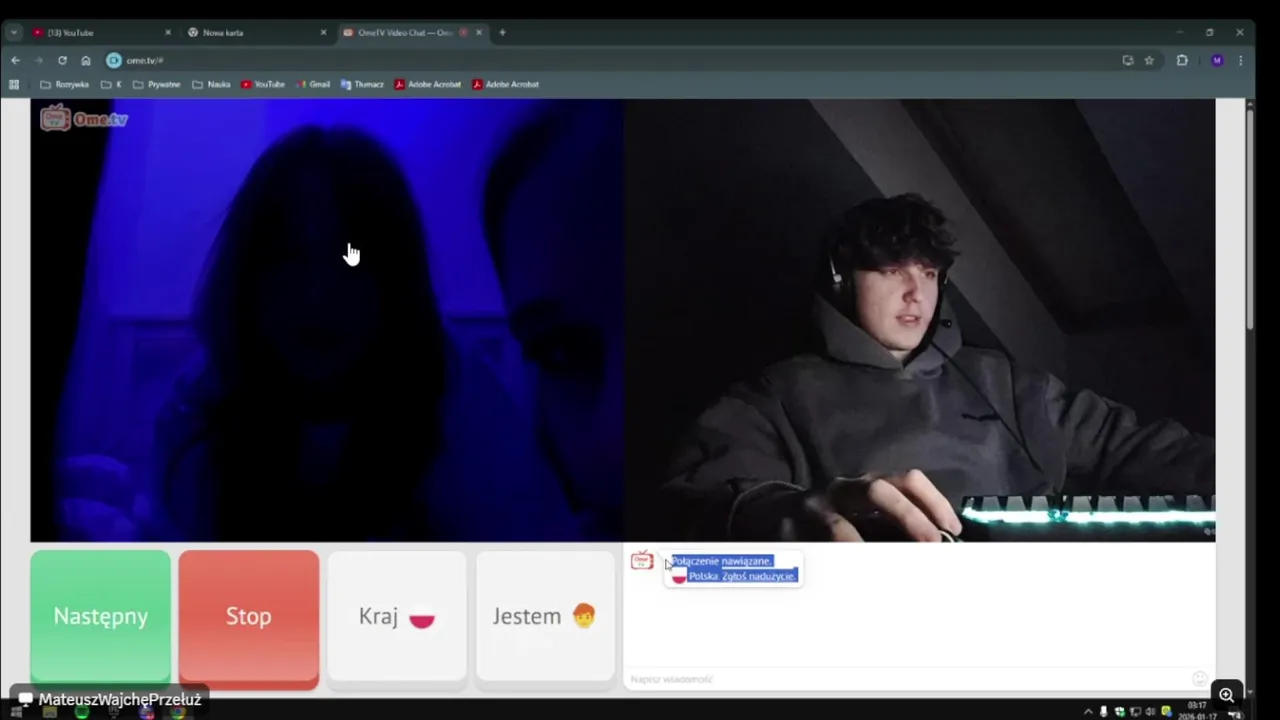Go forward in browser history
Image resolution: width=1280 pixels, height=720 pixels.
[38, 60]
